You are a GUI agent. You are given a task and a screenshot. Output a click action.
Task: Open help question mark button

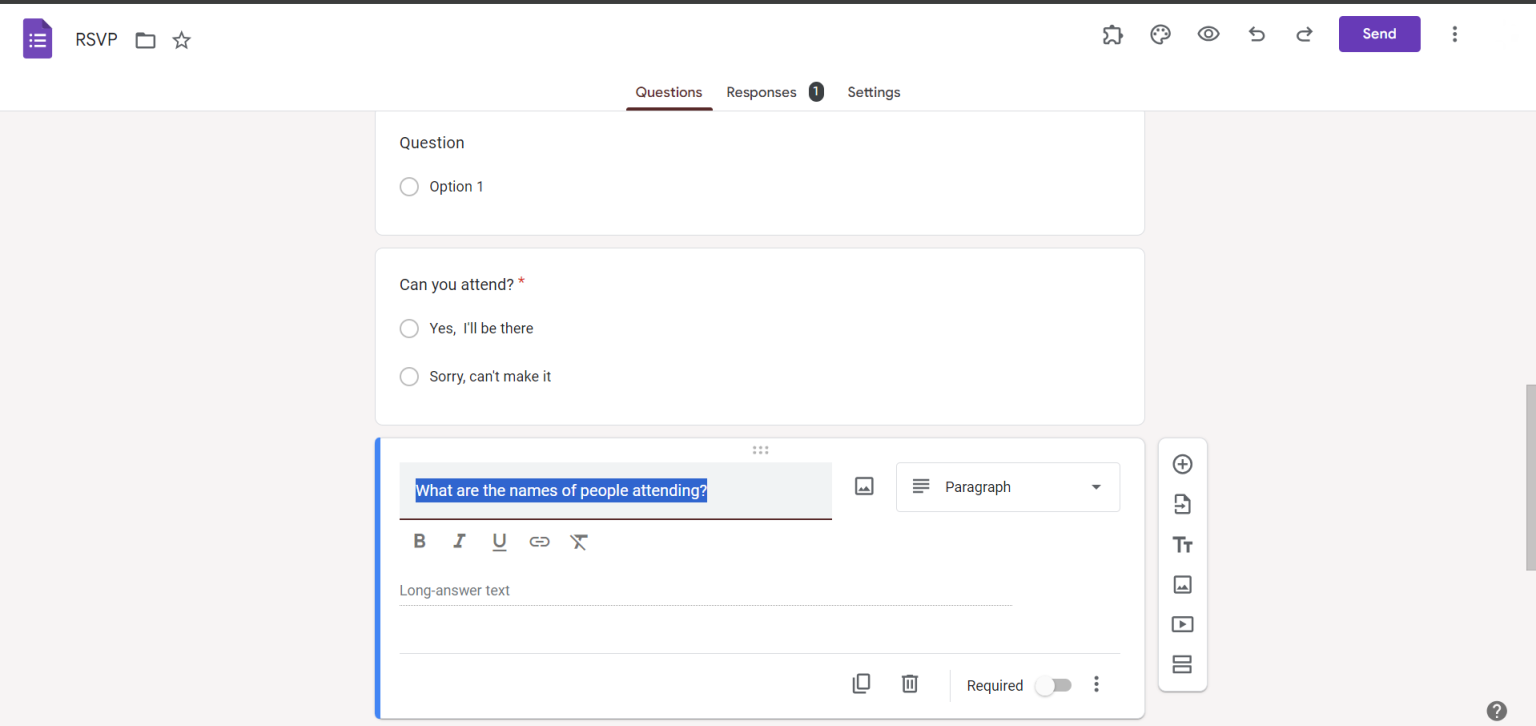[x=1496, y=711]
